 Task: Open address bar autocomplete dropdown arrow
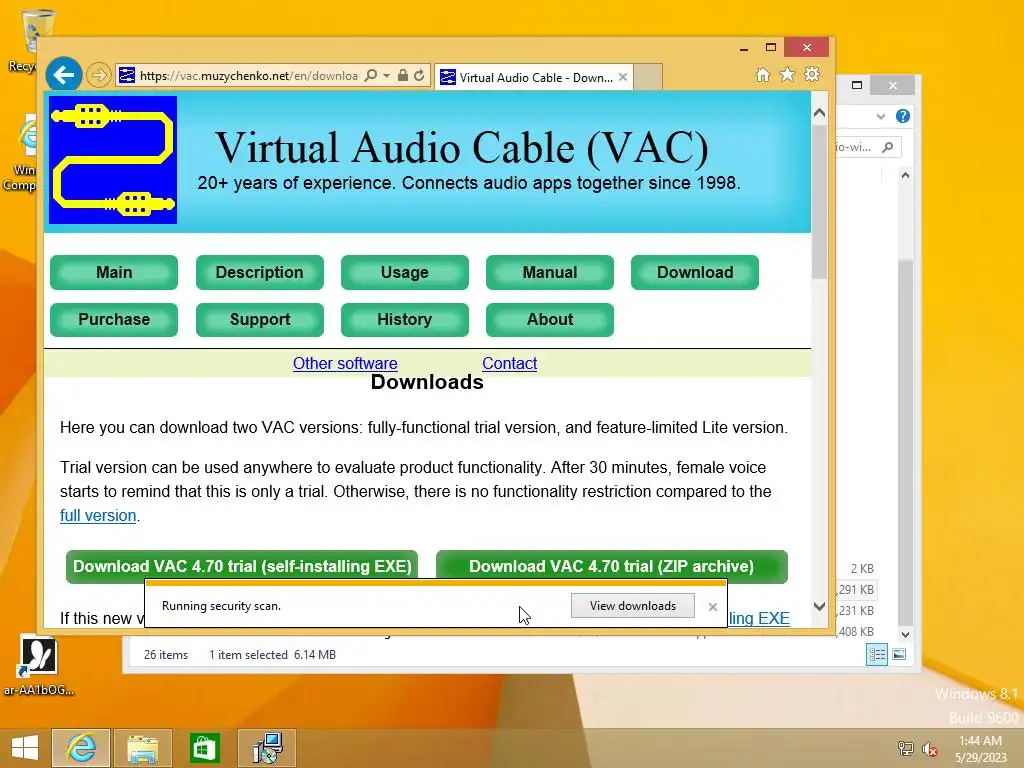pos(386,76)
